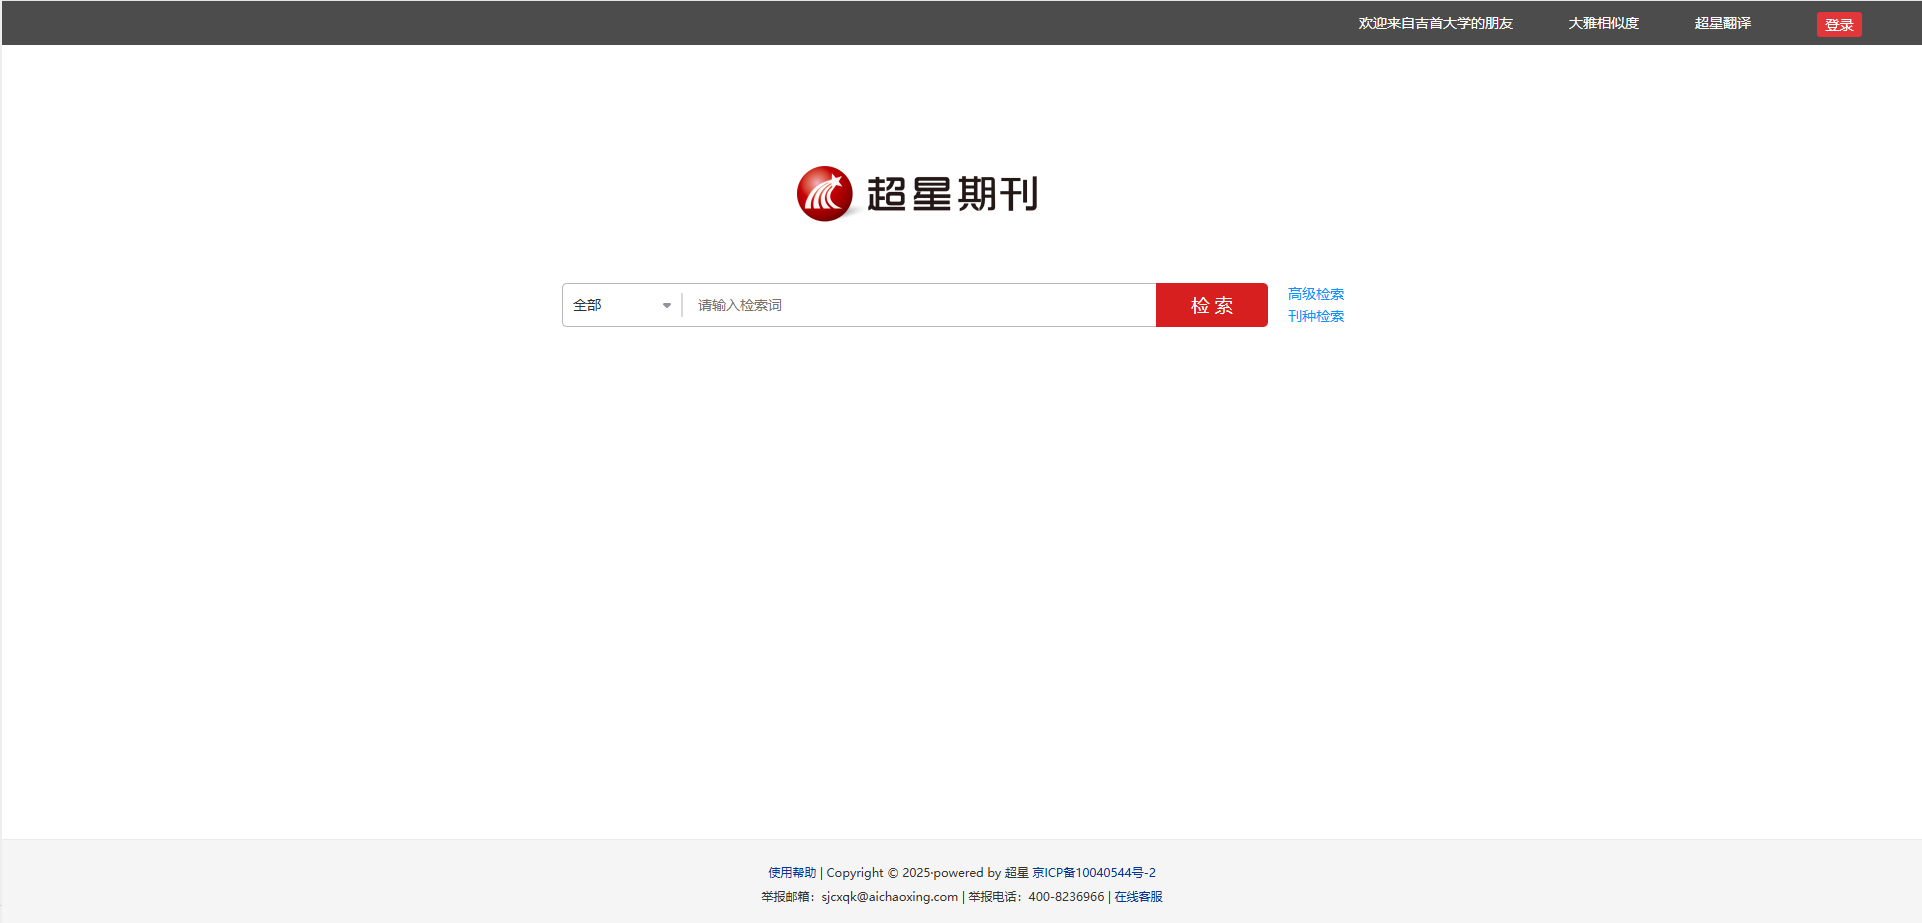Click the 京ICP备10040544号-2 registration link
Screen dimensions: 1922x923
tap(1094, 873)
